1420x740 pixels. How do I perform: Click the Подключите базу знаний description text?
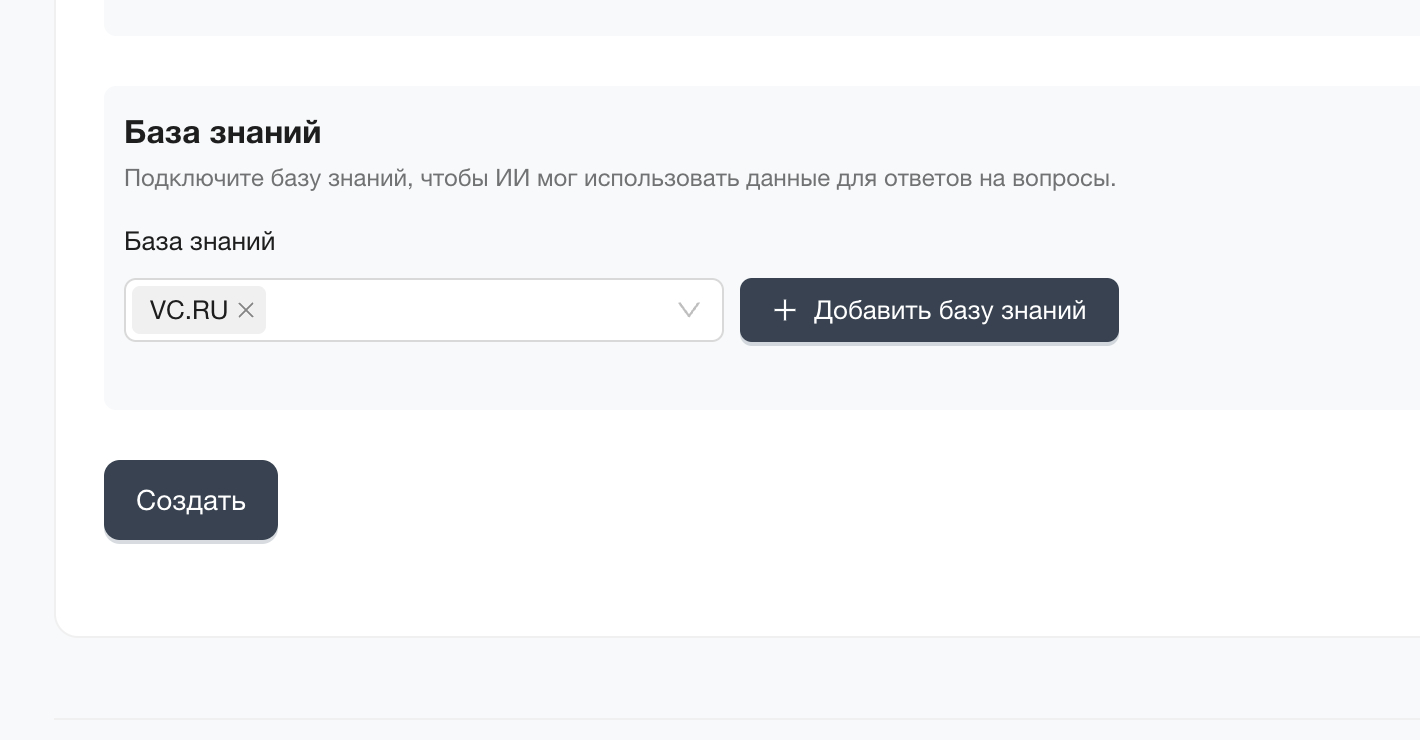[x=619, y=179]
